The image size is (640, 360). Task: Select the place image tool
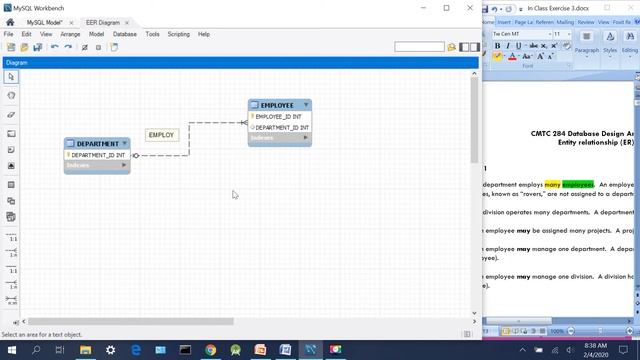point(11,166)
